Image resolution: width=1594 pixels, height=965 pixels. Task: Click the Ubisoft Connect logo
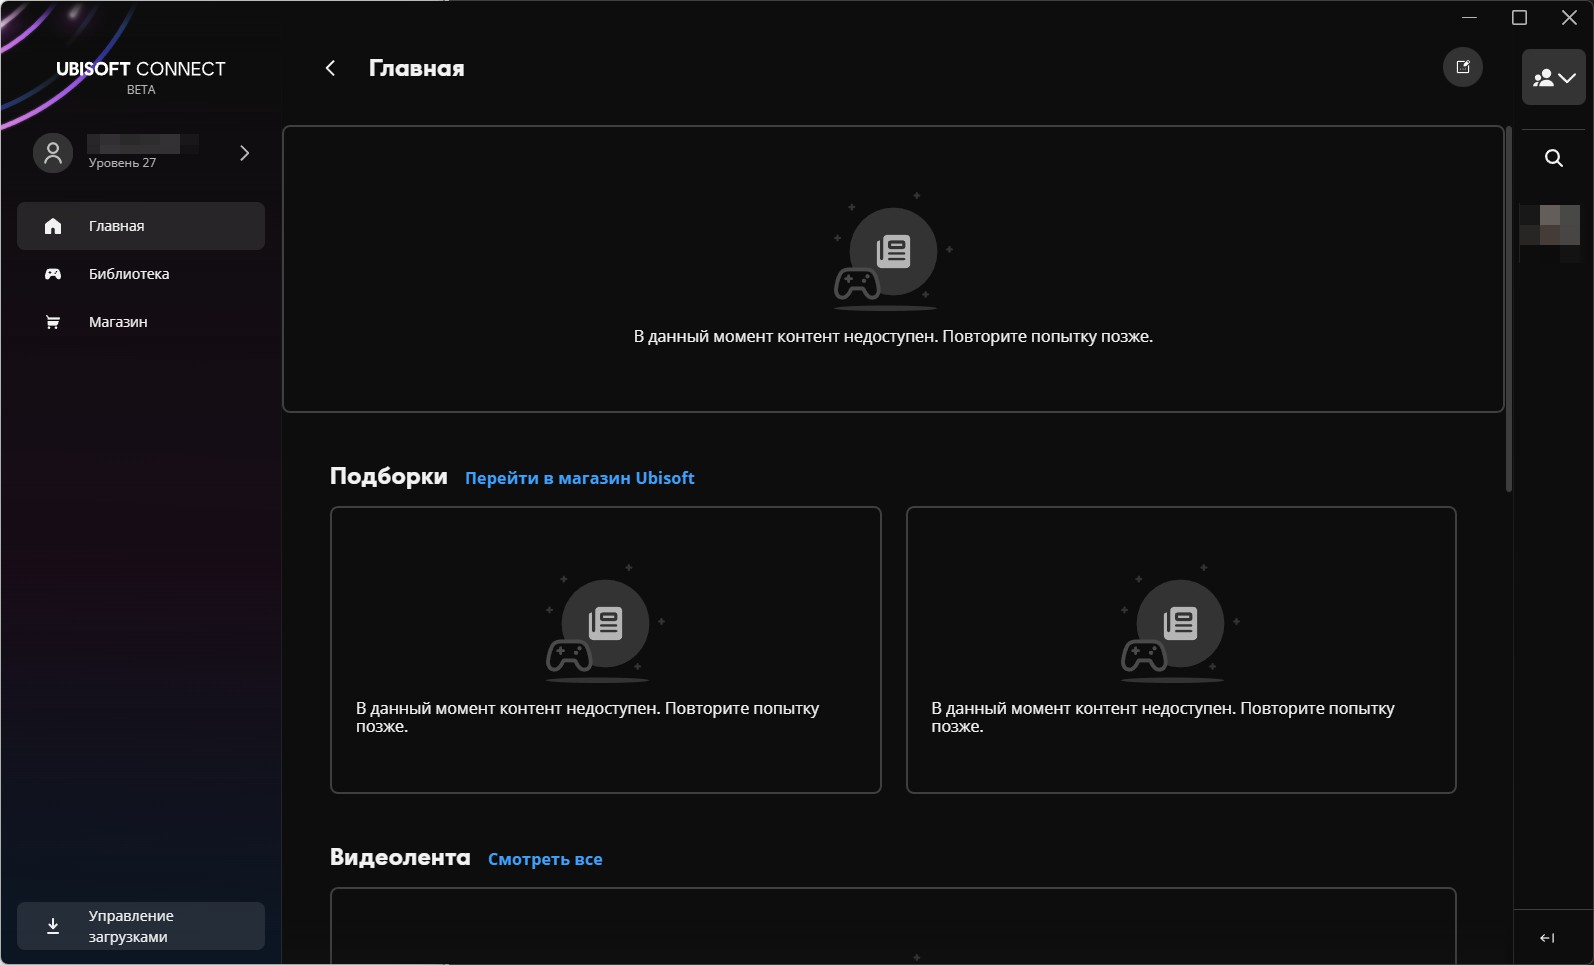[x=141, y=70]
